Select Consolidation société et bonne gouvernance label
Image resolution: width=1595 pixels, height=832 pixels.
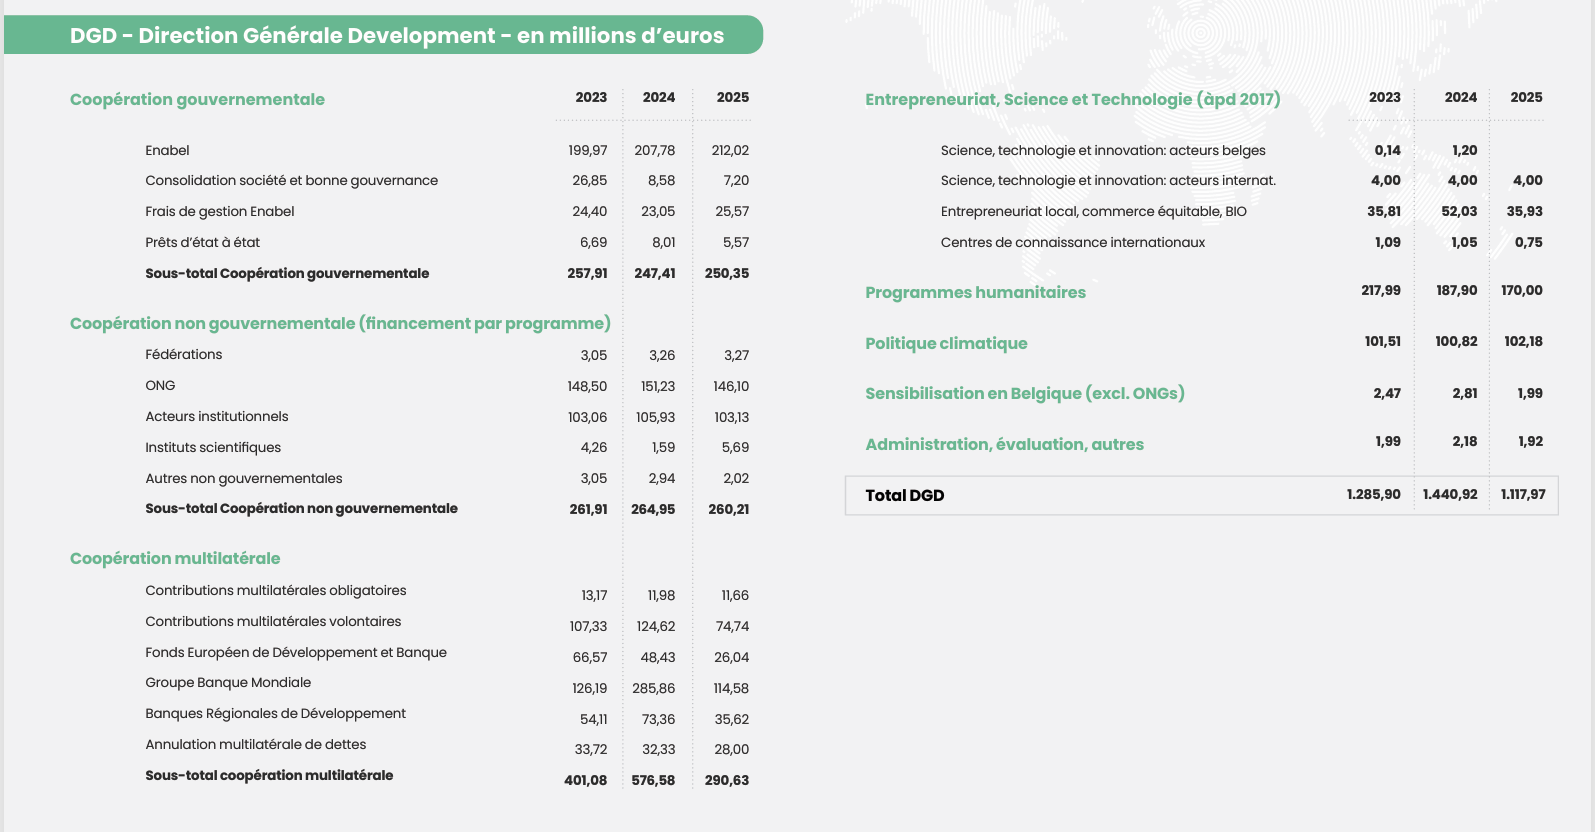point(291,180)
